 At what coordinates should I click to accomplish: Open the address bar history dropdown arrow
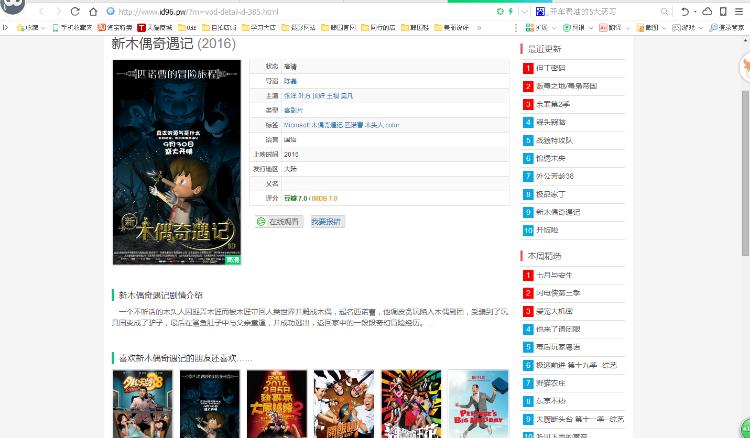(x=525, y=11)
